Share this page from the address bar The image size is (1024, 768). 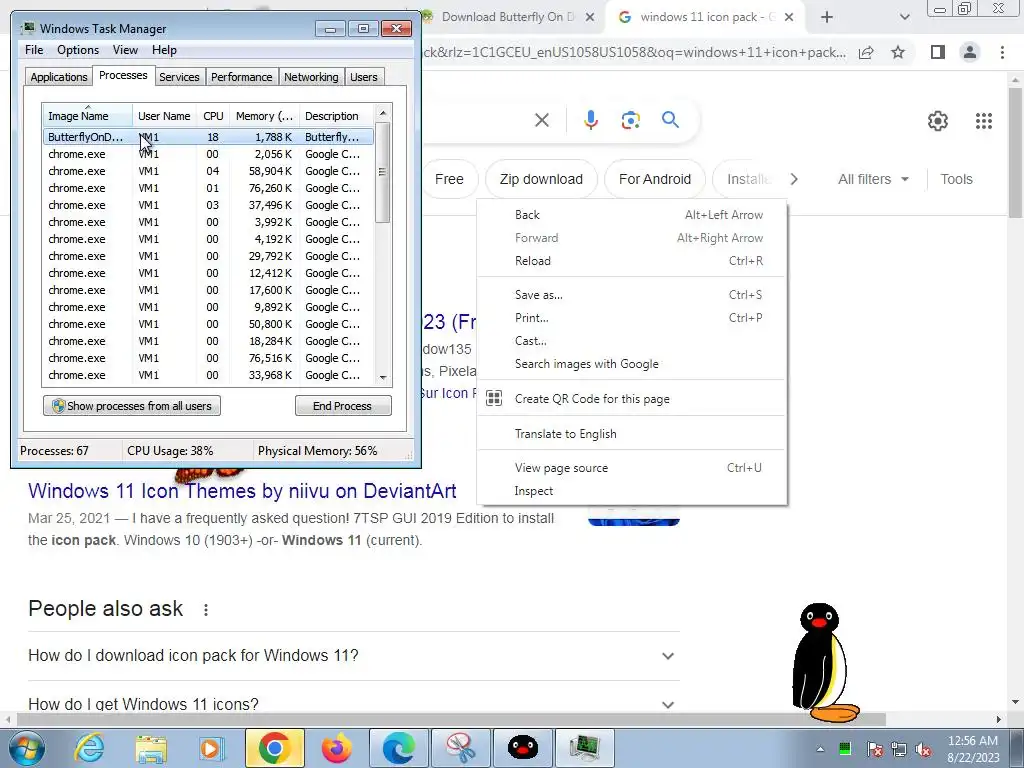[x=866, y=52]
